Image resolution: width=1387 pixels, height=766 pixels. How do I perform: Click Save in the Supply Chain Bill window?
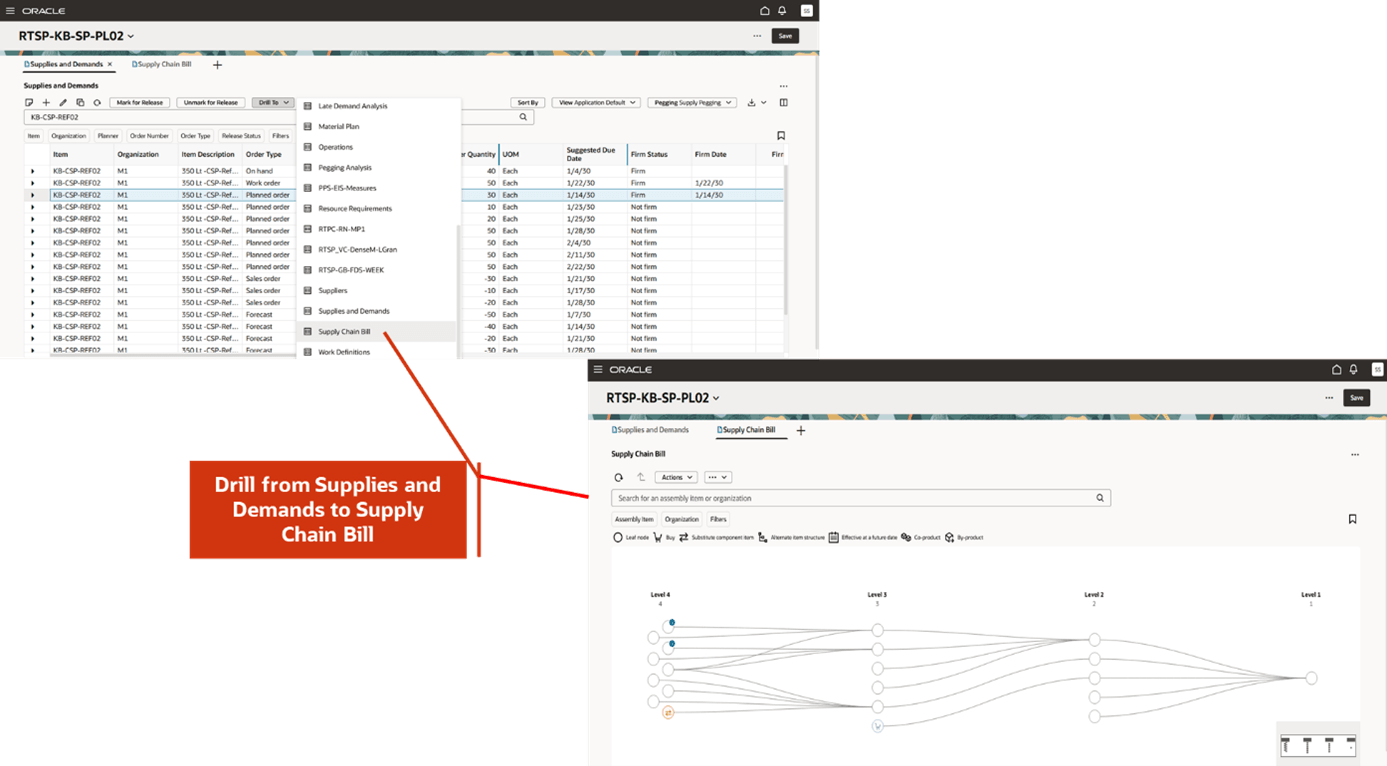point(1356,398)
